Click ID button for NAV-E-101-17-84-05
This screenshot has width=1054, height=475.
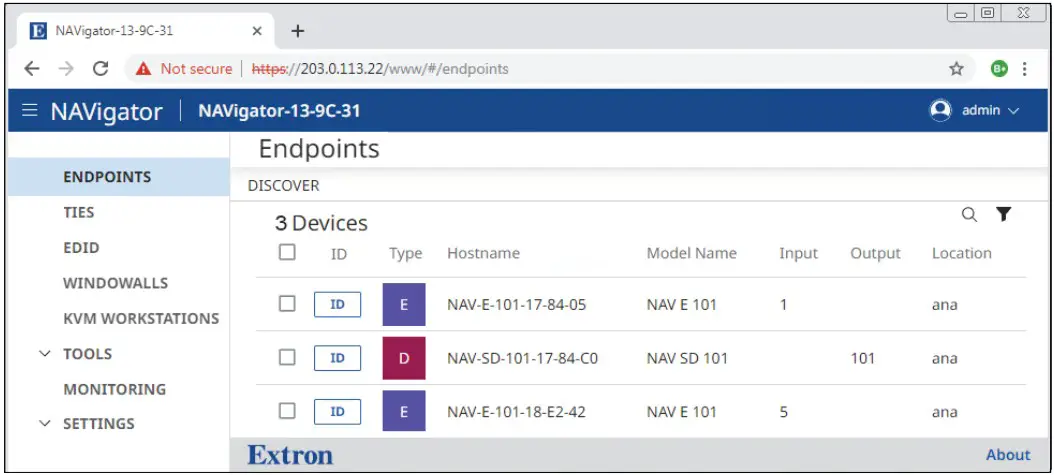coord(337,304)
